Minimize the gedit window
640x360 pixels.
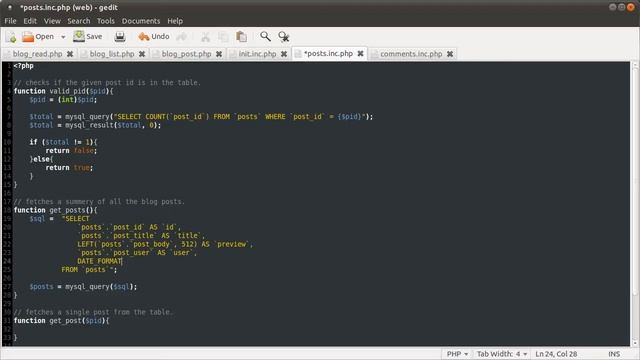(612, 7)
